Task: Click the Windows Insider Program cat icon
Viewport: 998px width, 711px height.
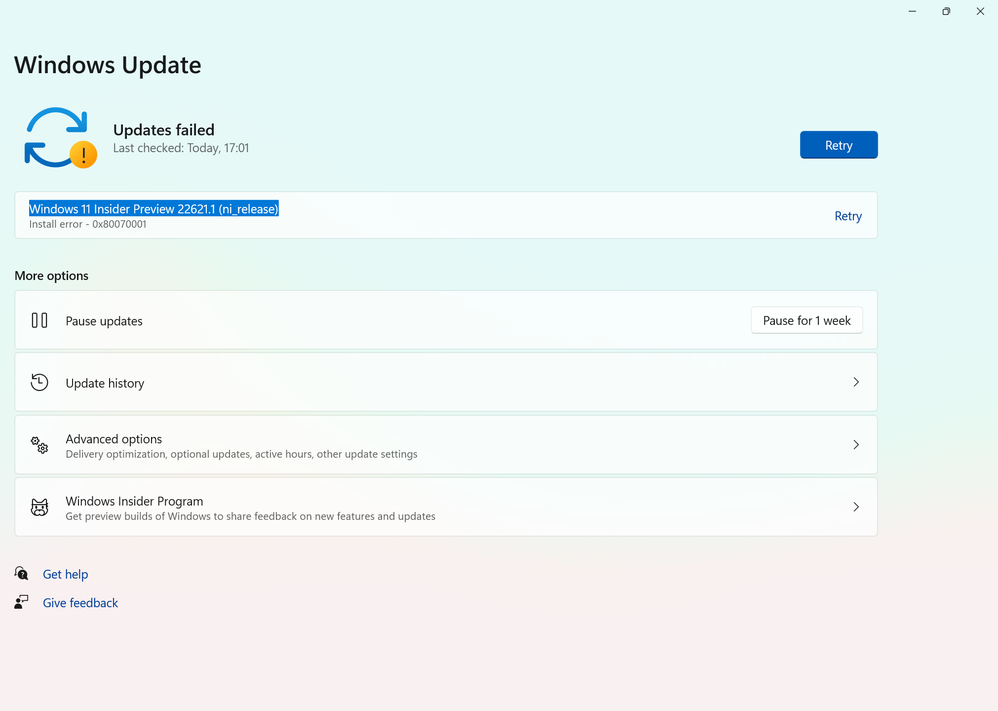Action: click(39, 507)
